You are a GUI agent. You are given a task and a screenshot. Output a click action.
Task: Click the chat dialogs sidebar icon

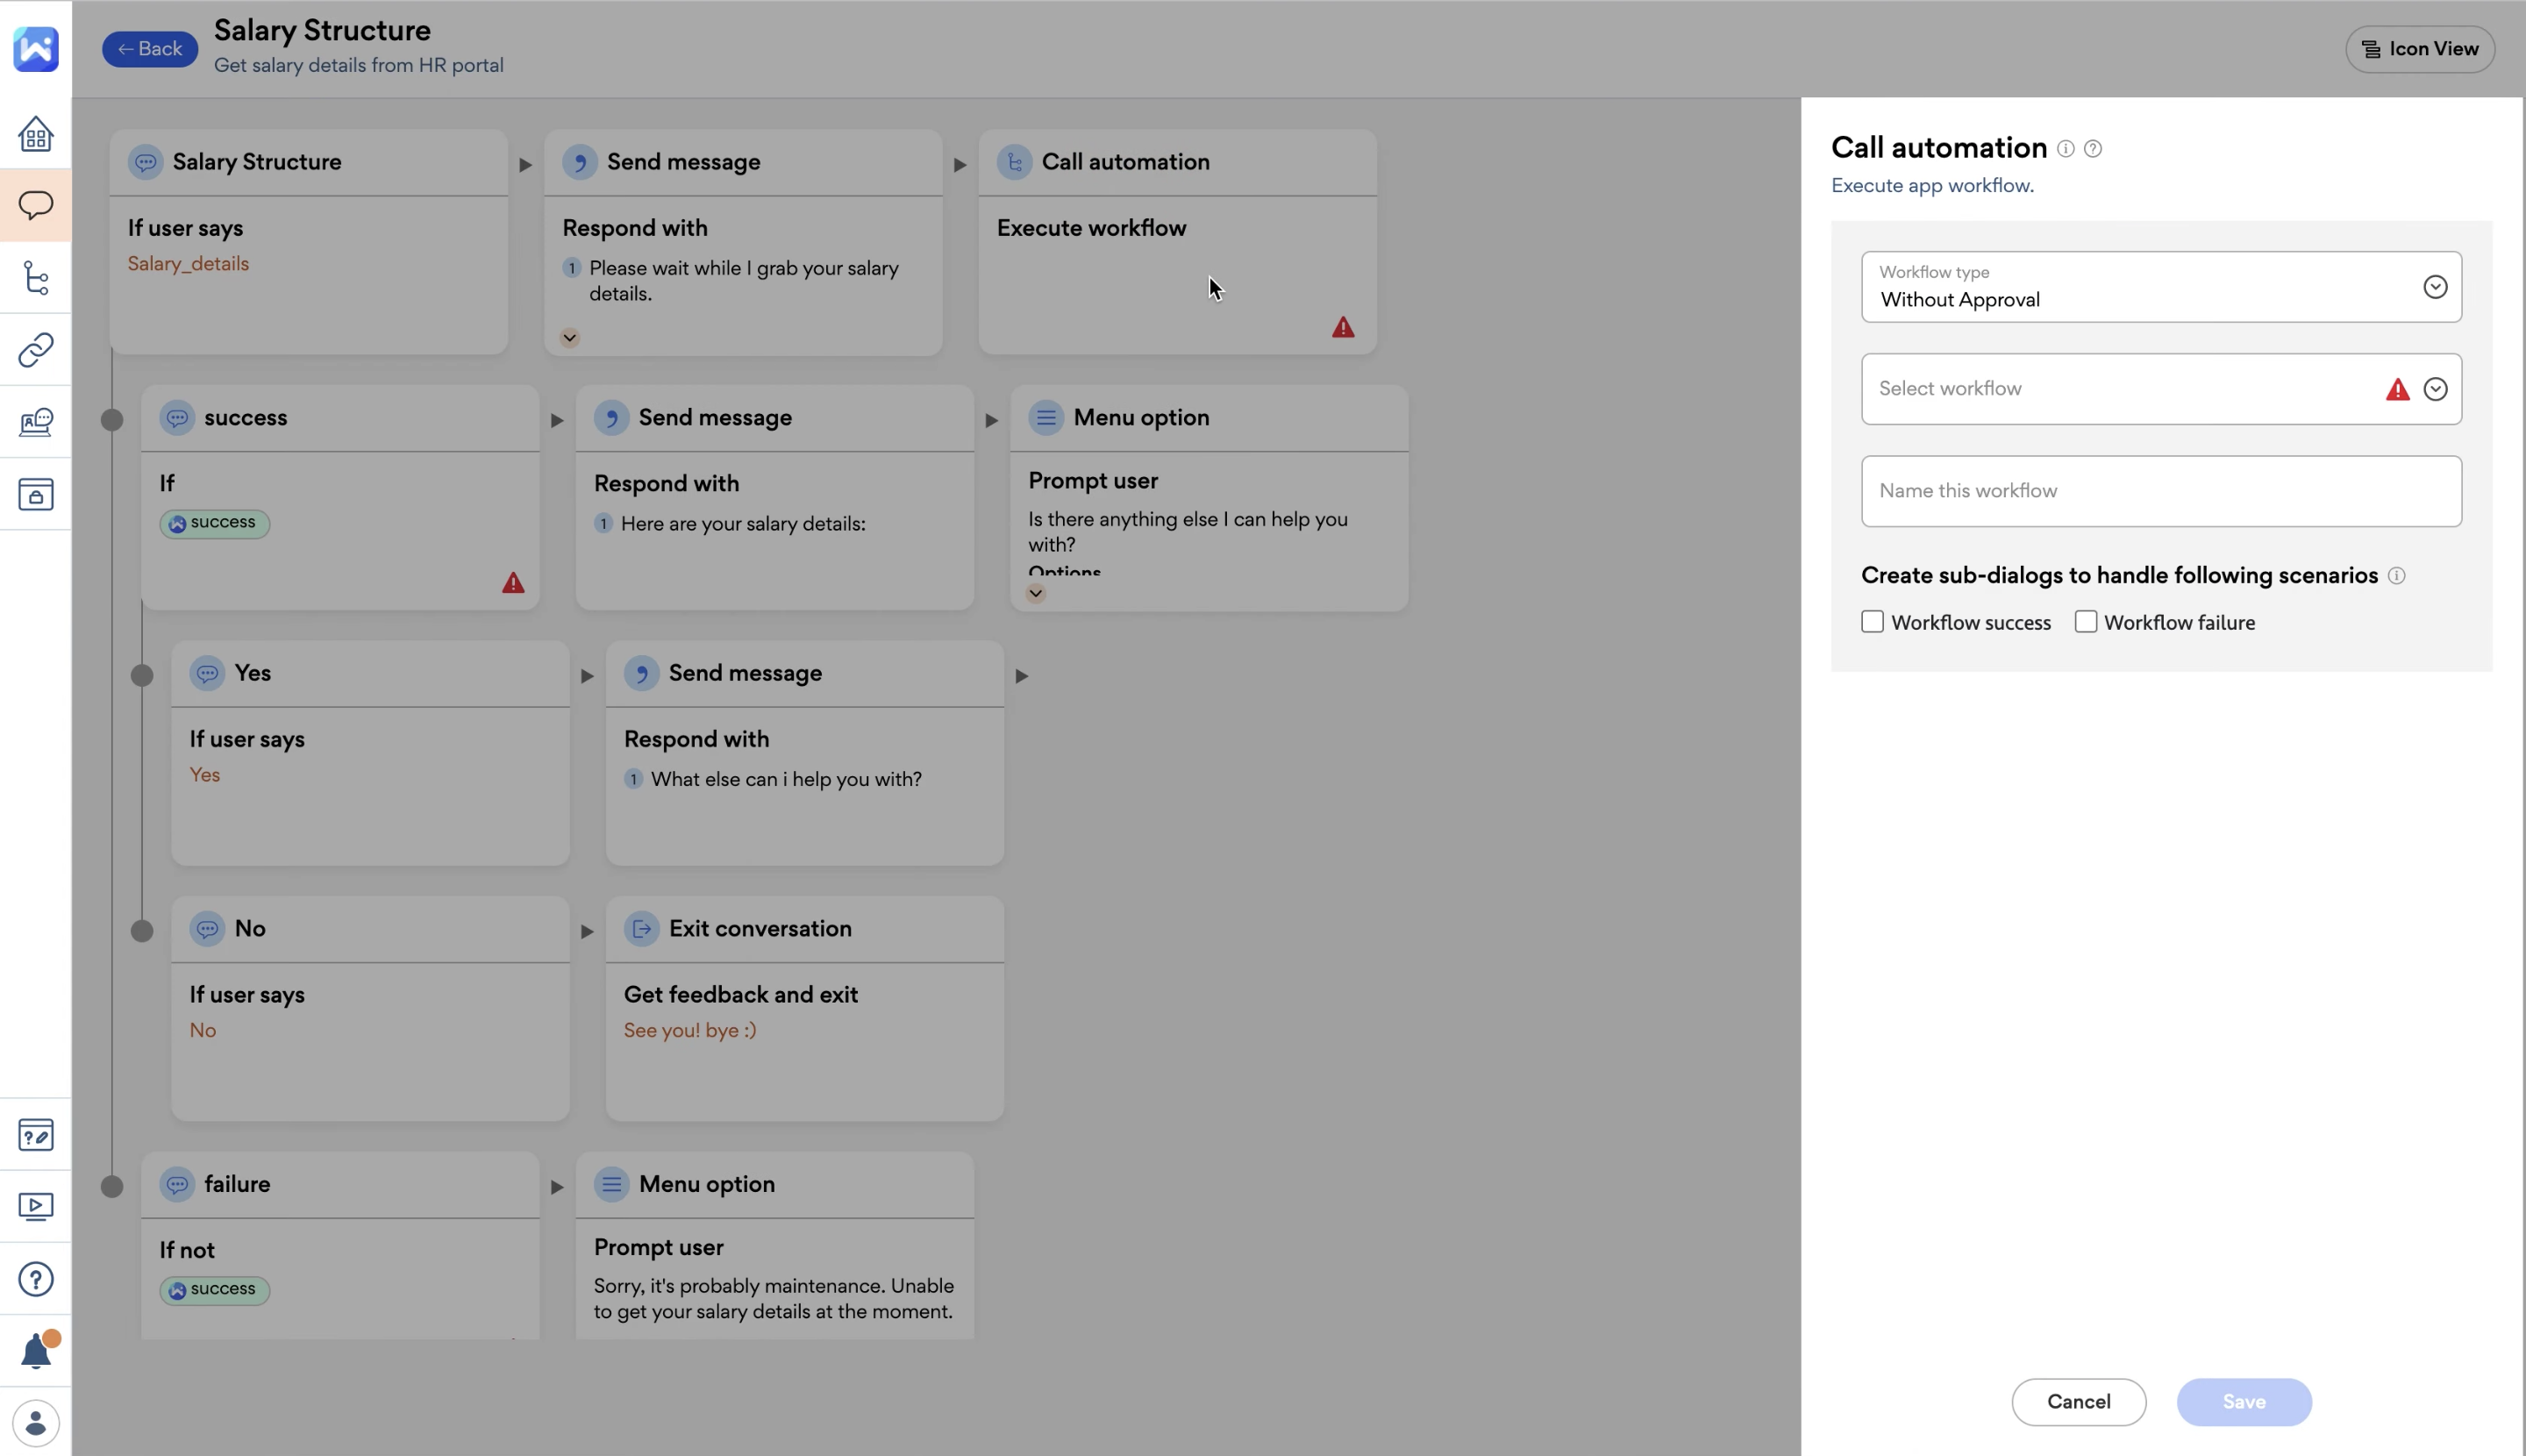tap(36, 205)
